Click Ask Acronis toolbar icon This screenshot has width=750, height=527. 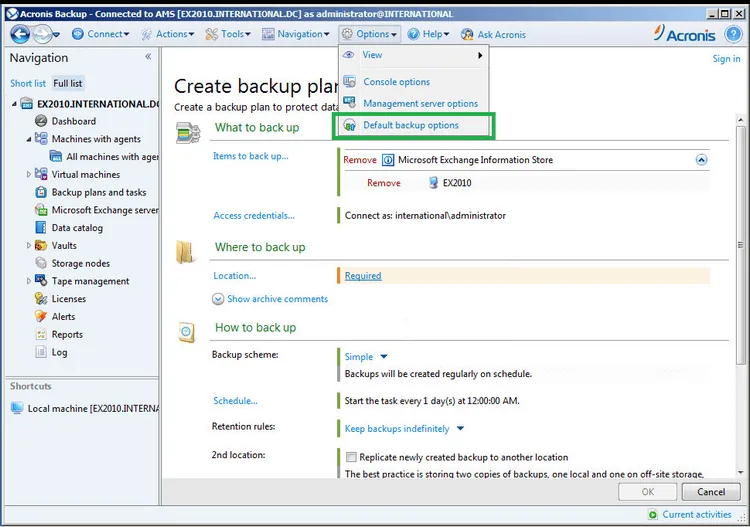467,34
